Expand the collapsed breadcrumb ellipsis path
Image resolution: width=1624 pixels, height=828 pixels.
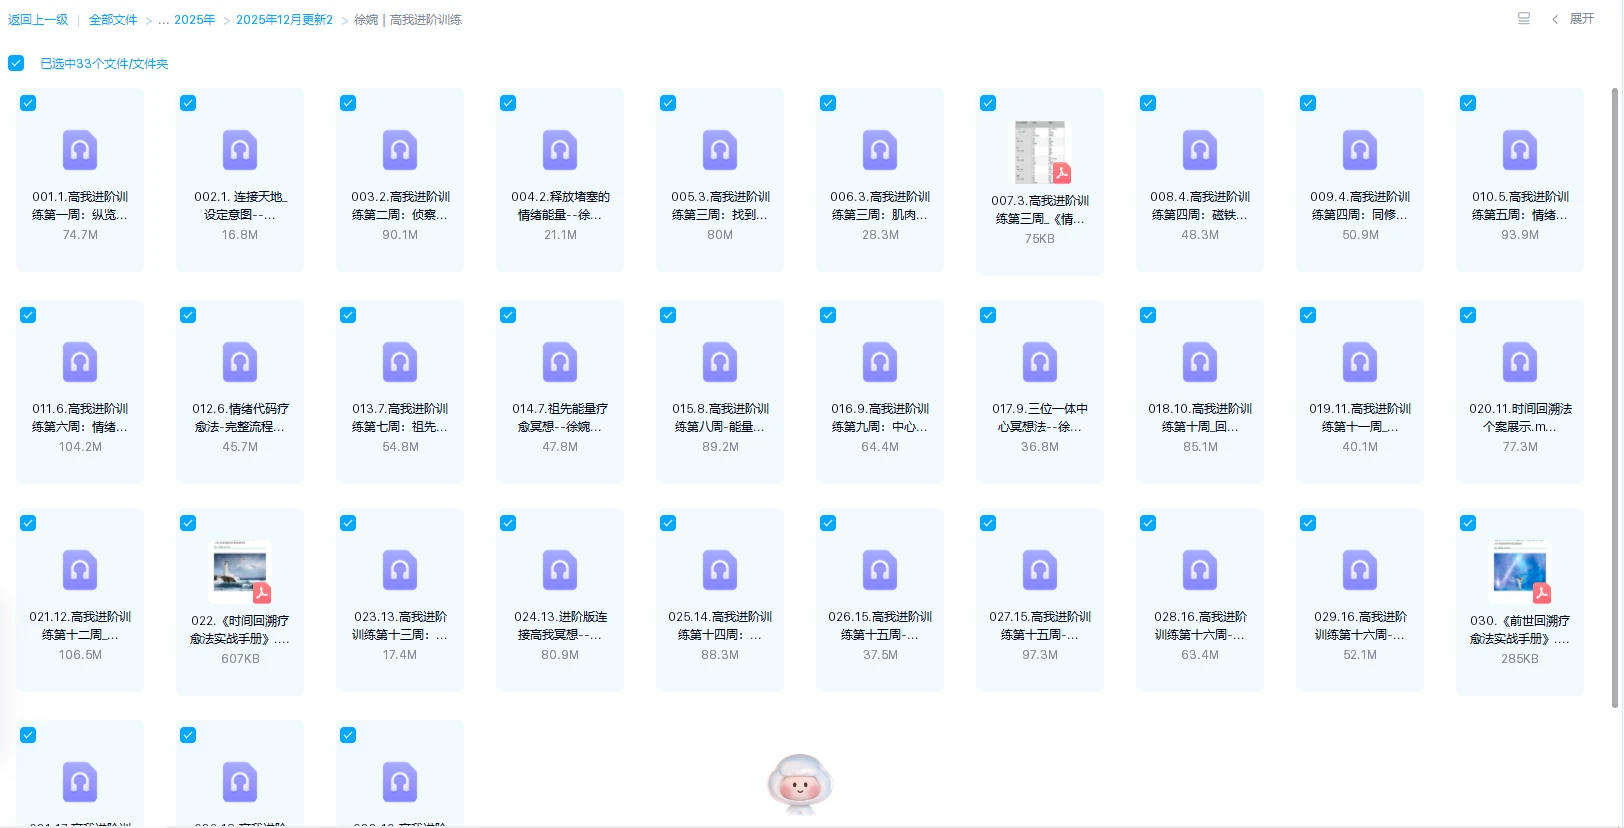pos(163,20)
